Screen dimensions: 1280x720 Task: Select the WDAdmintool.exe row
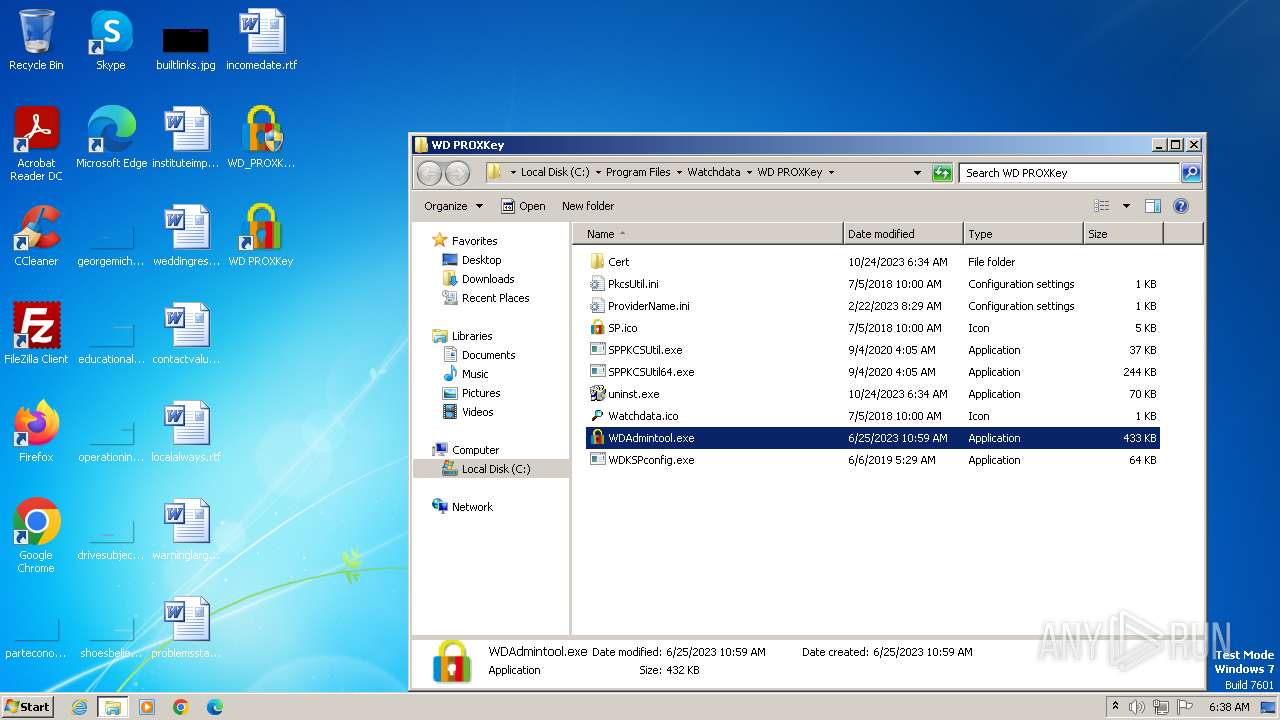[x=873, y=438]
